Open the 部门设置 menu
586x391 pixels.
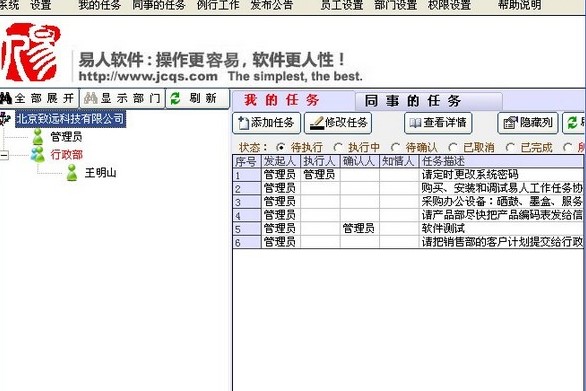click(x=396, y=5)
